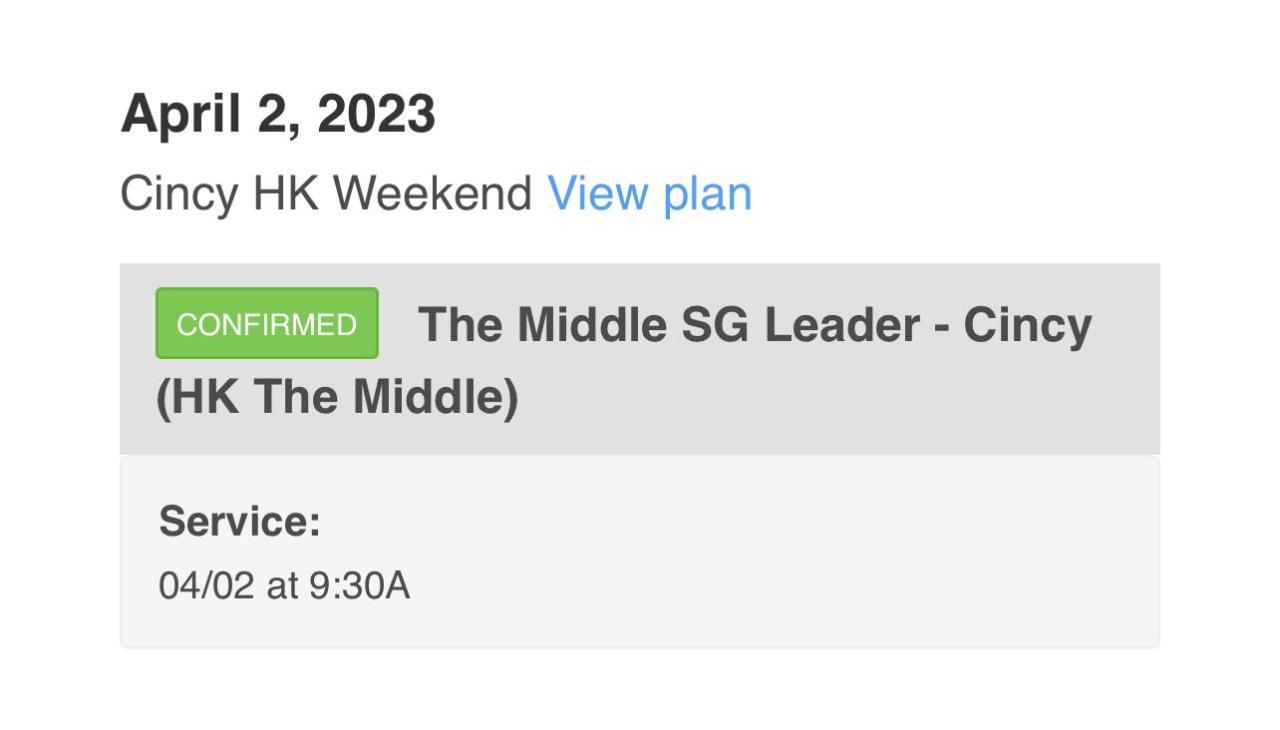Click the year "2023" in the heading
1280x730 pixels.
tap(376, 114)
